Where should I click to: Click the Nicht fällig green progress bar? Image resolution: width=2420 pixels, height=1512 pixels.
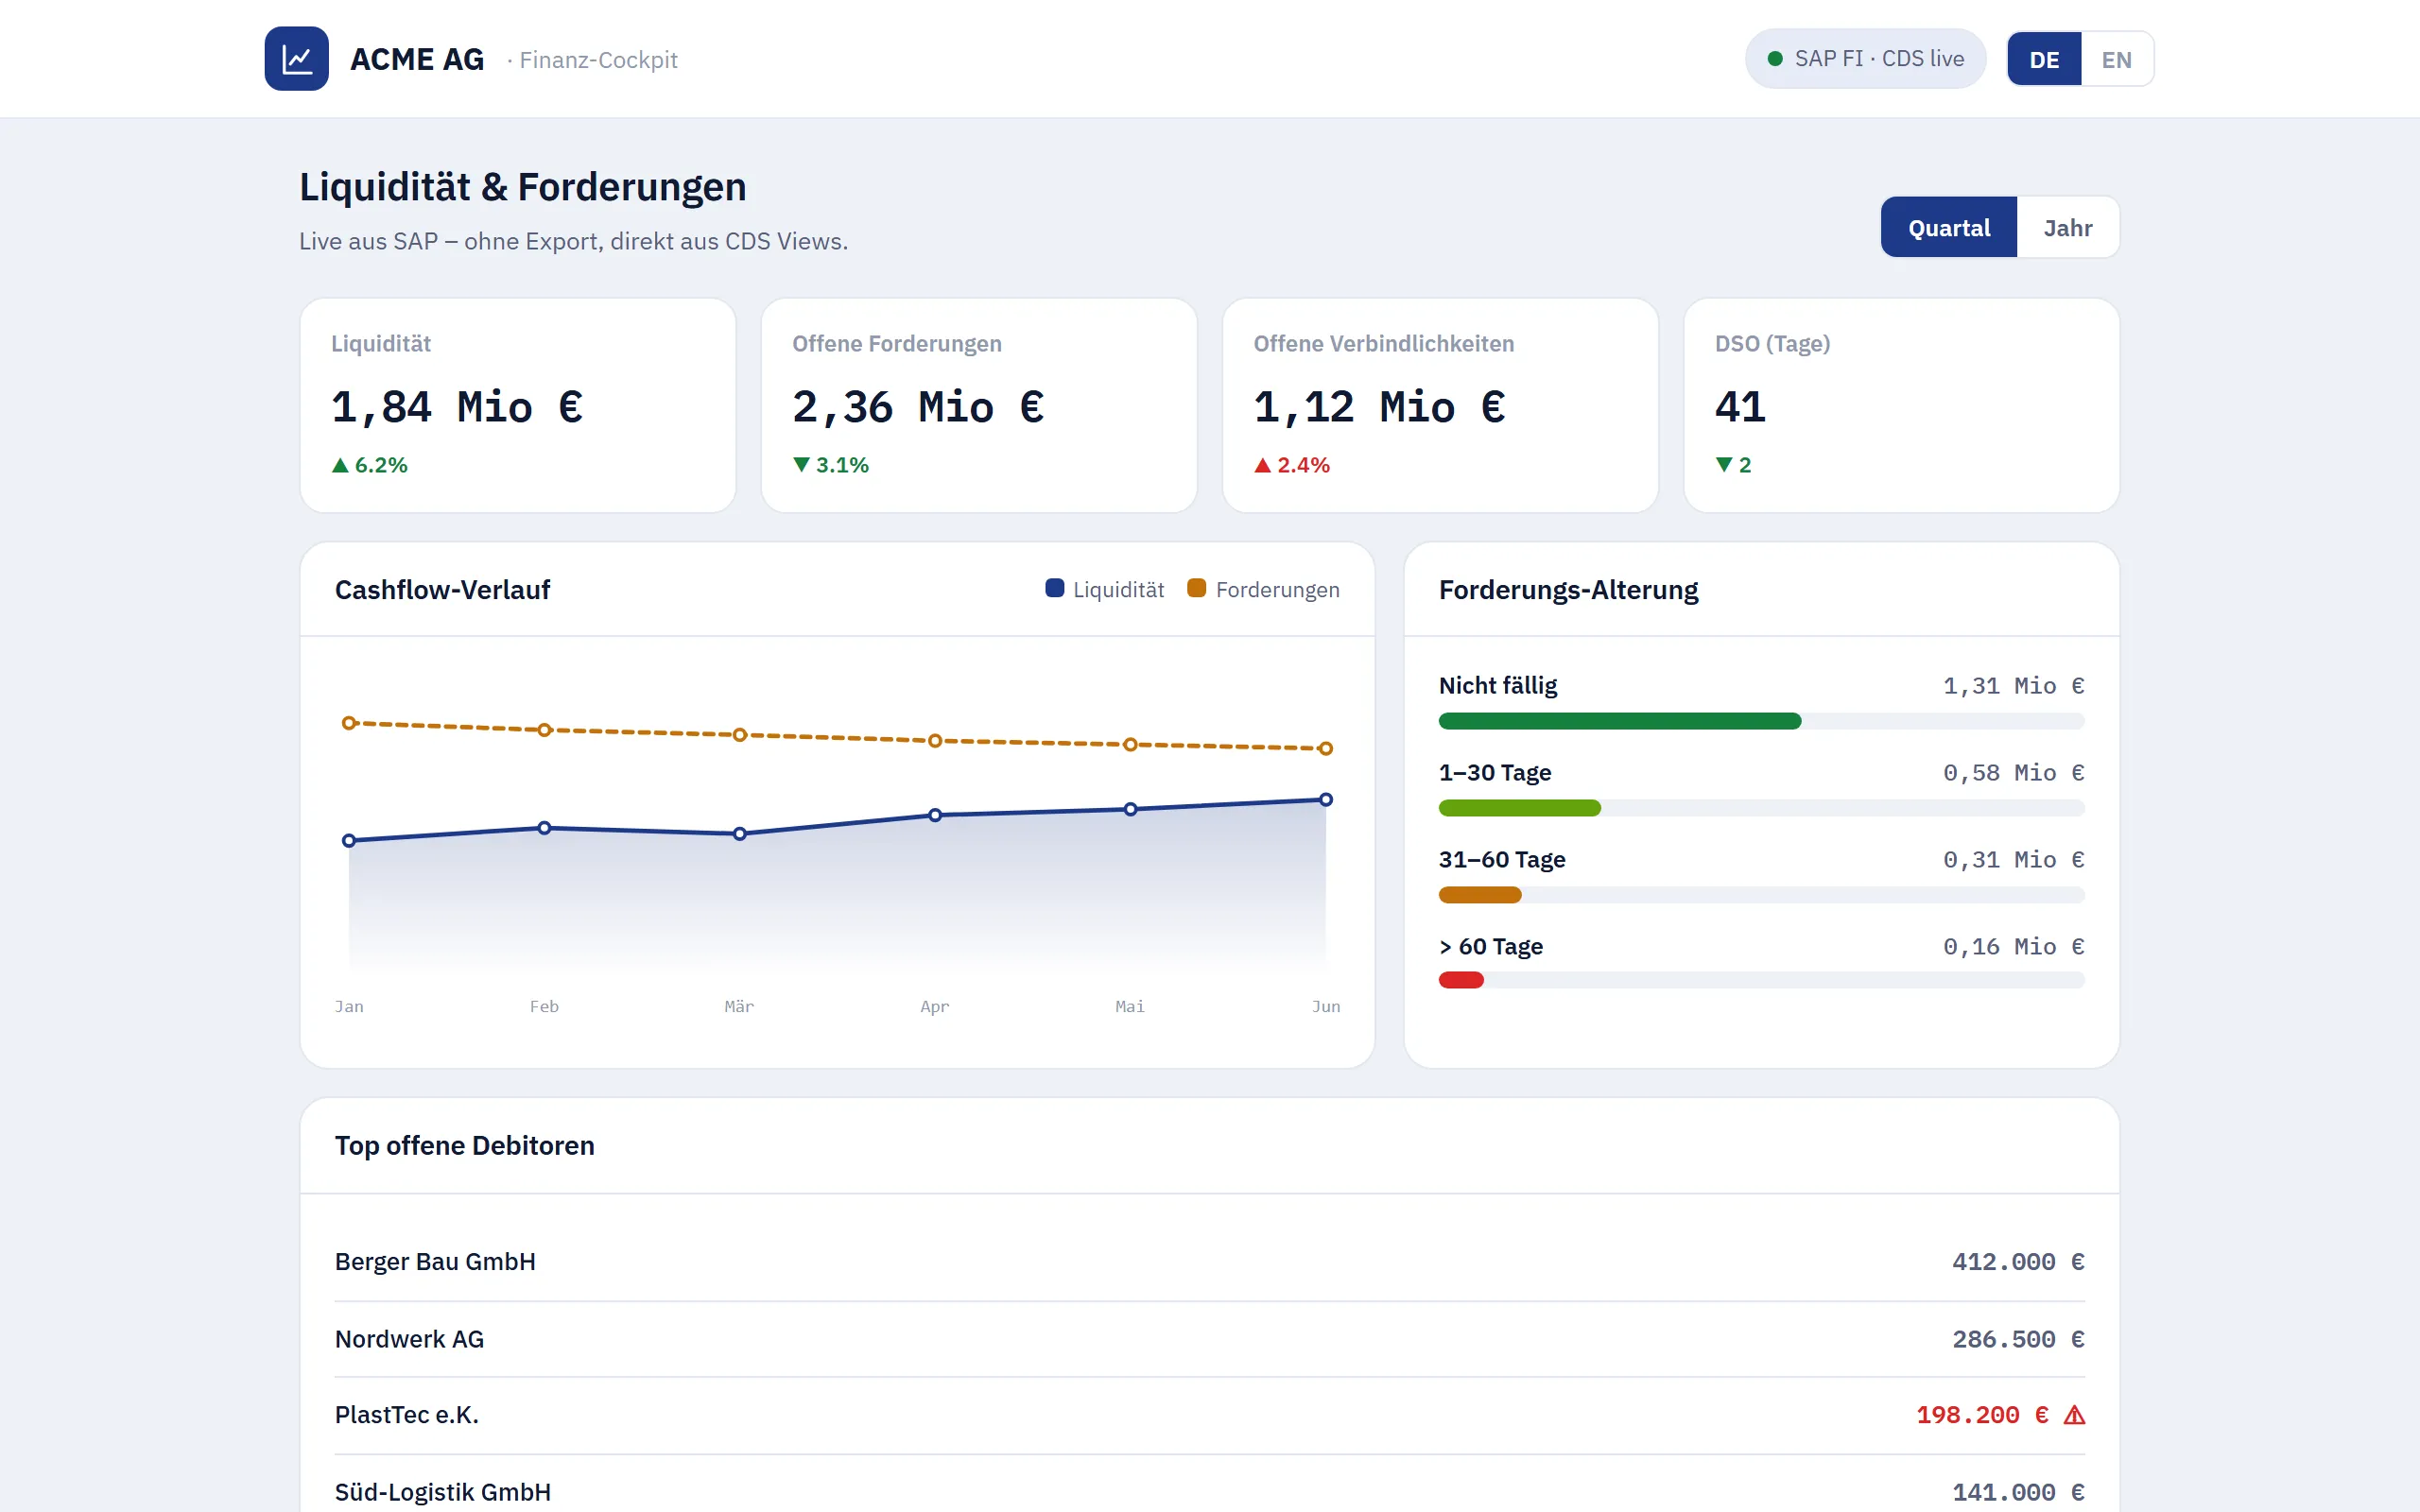point(1619,721)
